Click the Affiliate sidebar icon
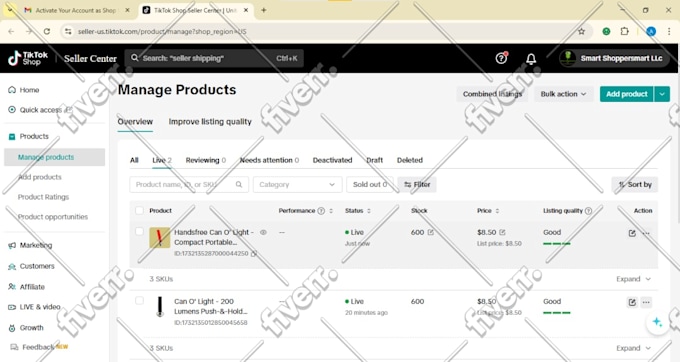Image resolution: width=680 pixels, height=362 pixels. pyautogui.click(x=12, y=287)
